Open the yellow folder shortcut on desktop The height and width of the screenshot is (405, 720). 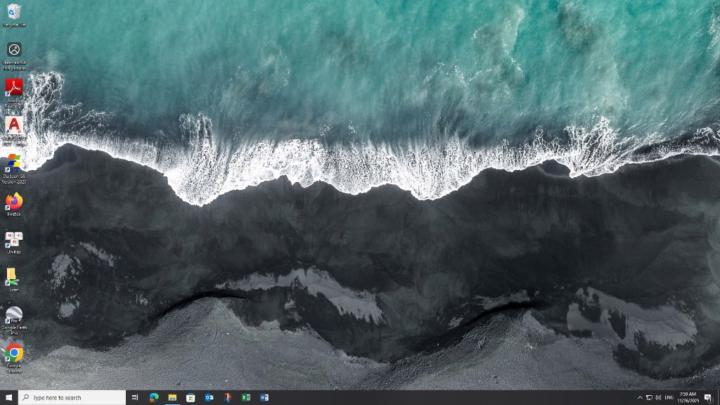[12, 275]
